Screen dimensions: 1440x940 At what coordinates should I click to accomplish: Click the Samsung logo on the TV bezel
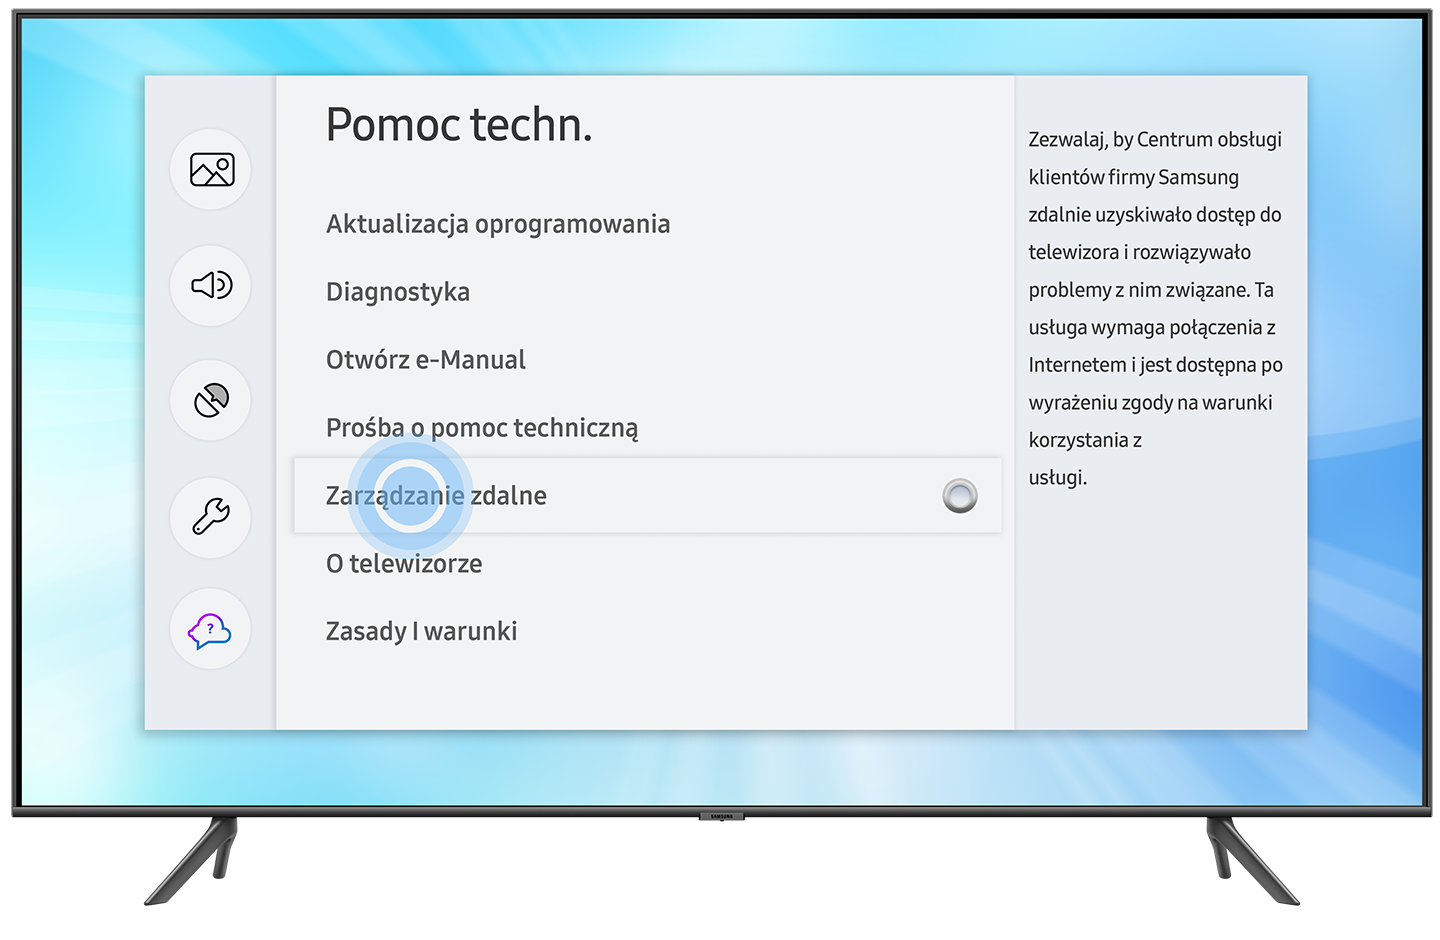tap(722, 817)
